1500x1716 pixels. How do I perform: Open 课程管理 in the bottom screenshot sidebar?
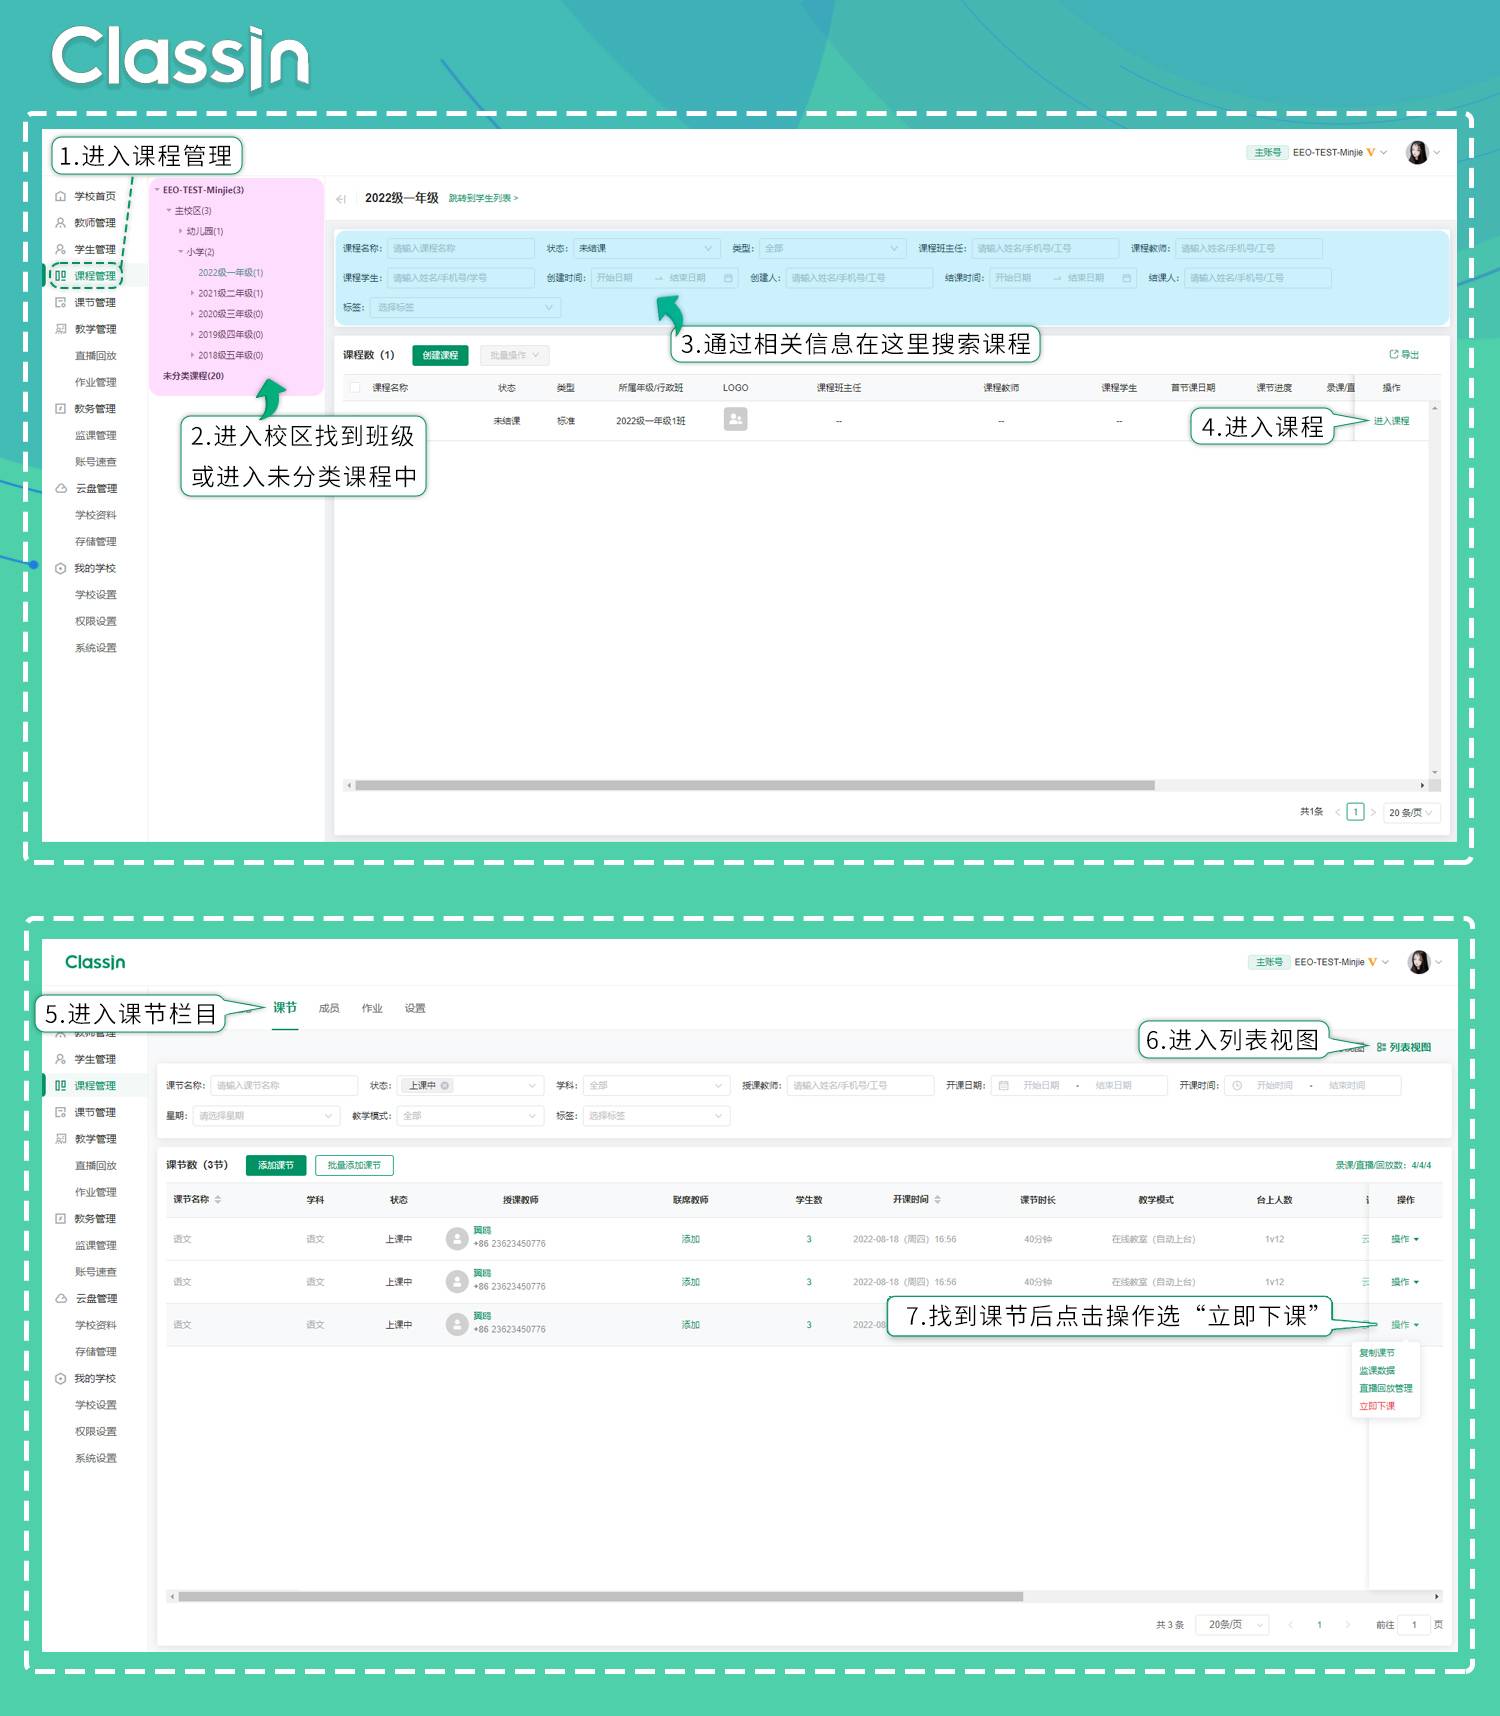[x=86, y=1086]
